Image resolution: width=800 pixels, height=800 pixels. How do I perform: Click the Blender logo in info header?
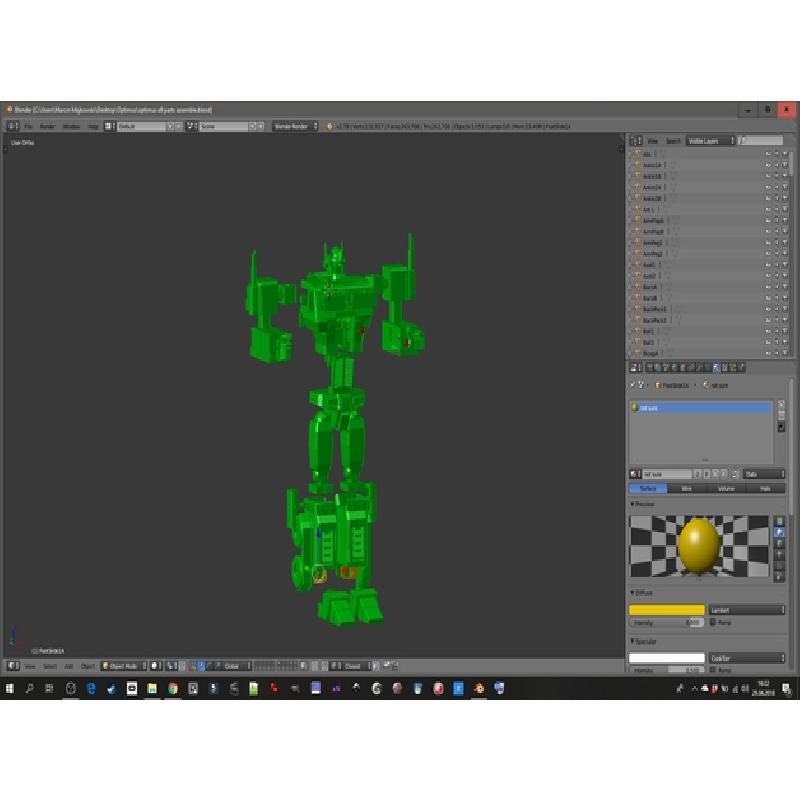tap(329, 126)
